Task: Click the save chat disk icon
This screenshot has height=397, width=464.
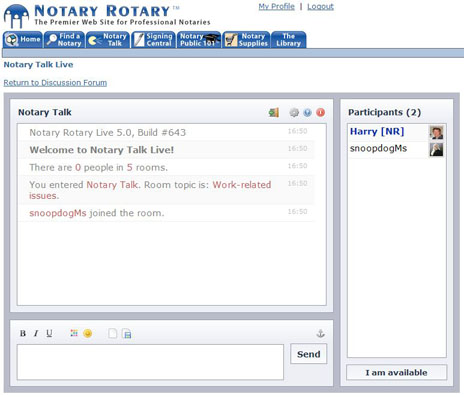Action: 127,334
